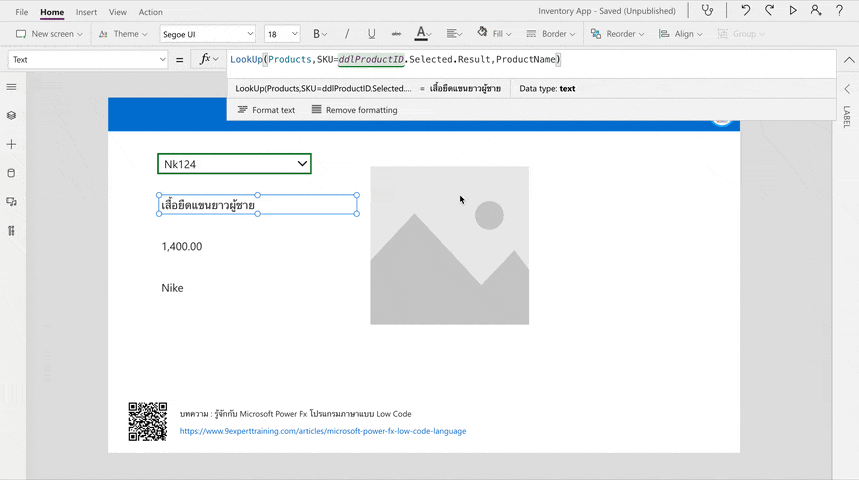Viewport: 859px width, 480px height.
Task: Open the New screen dropdown
Action: (x=49, y=34)
